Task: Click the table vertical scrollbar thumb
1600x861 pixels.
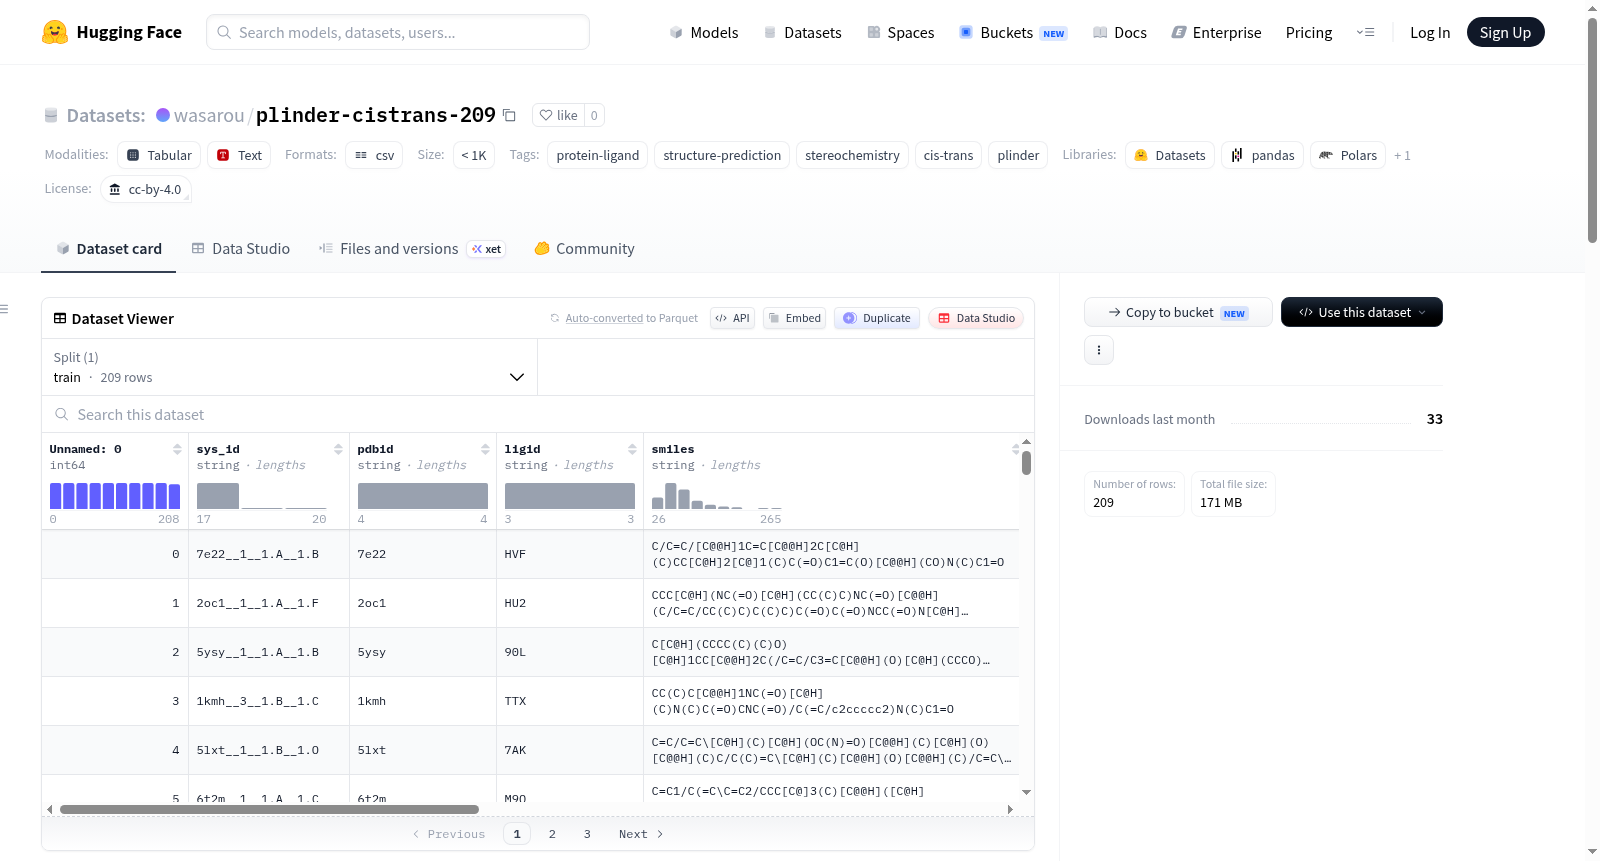Action: (1026, 463)
